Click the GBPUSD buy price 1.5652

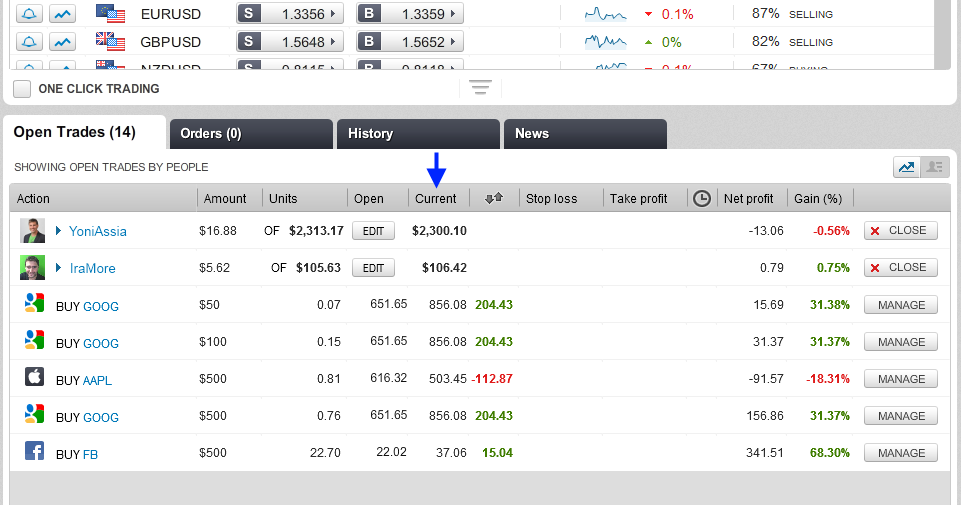tap(410, 42)
